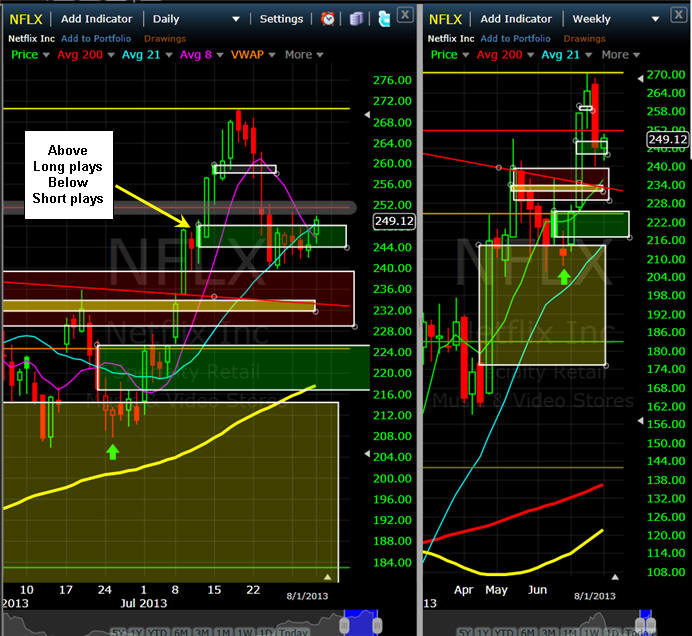Close the Weekly NFLX chart panel
This screenshot has width=692, height=636.
pyautogui.click(x=679, y=15)
